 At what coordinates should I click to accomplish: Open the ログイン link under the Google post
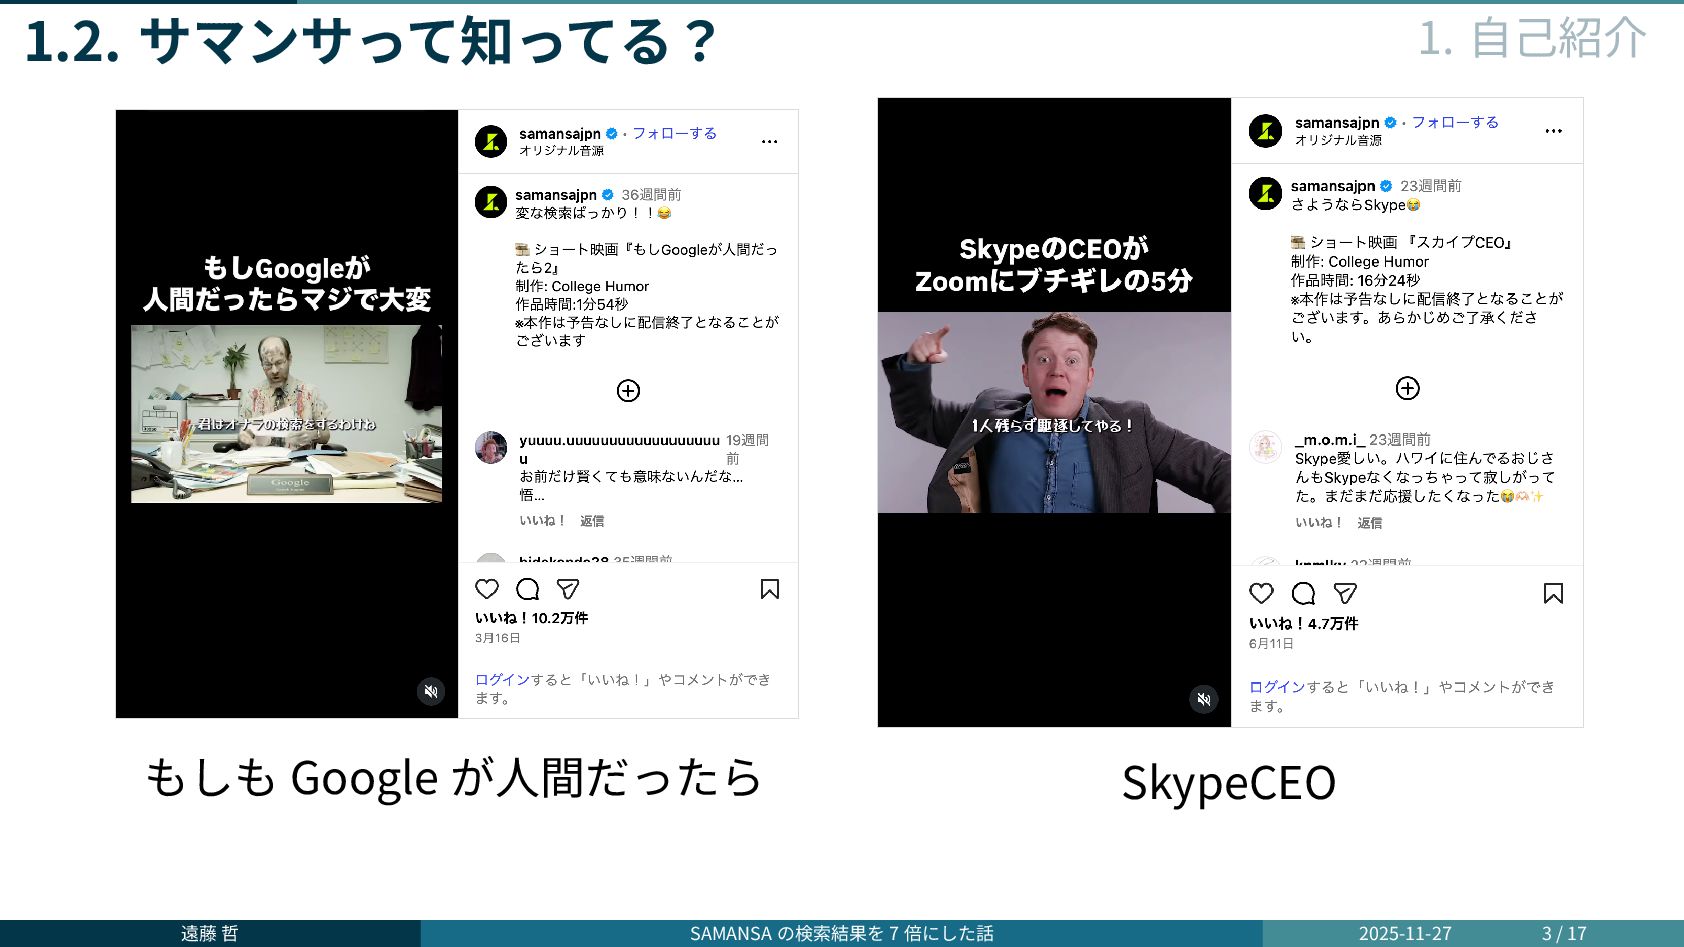502,680
